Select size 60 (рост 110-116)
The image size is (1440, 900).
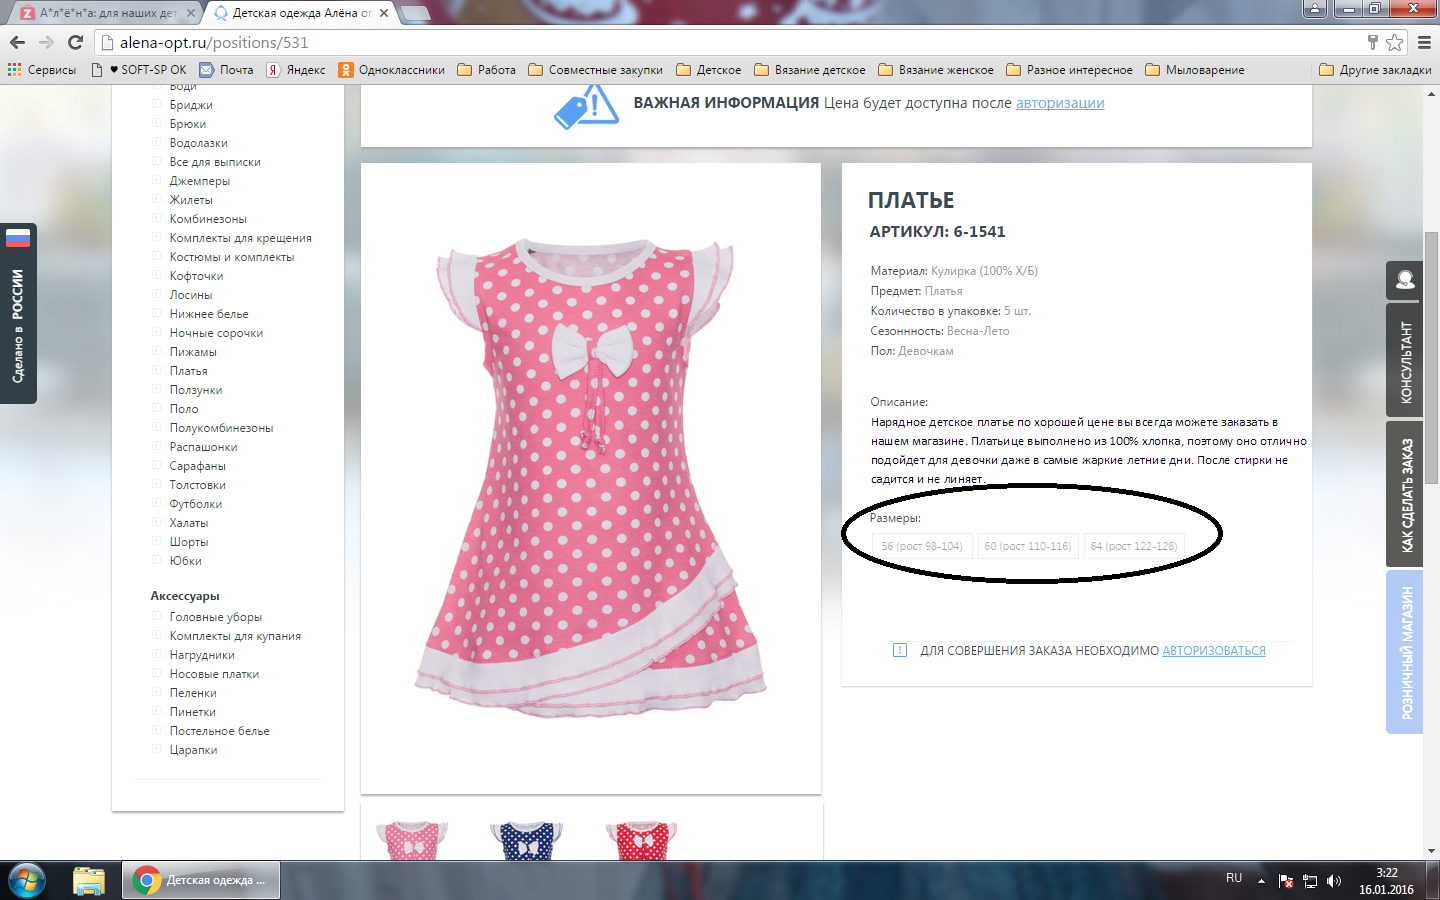pos(1027,546)
